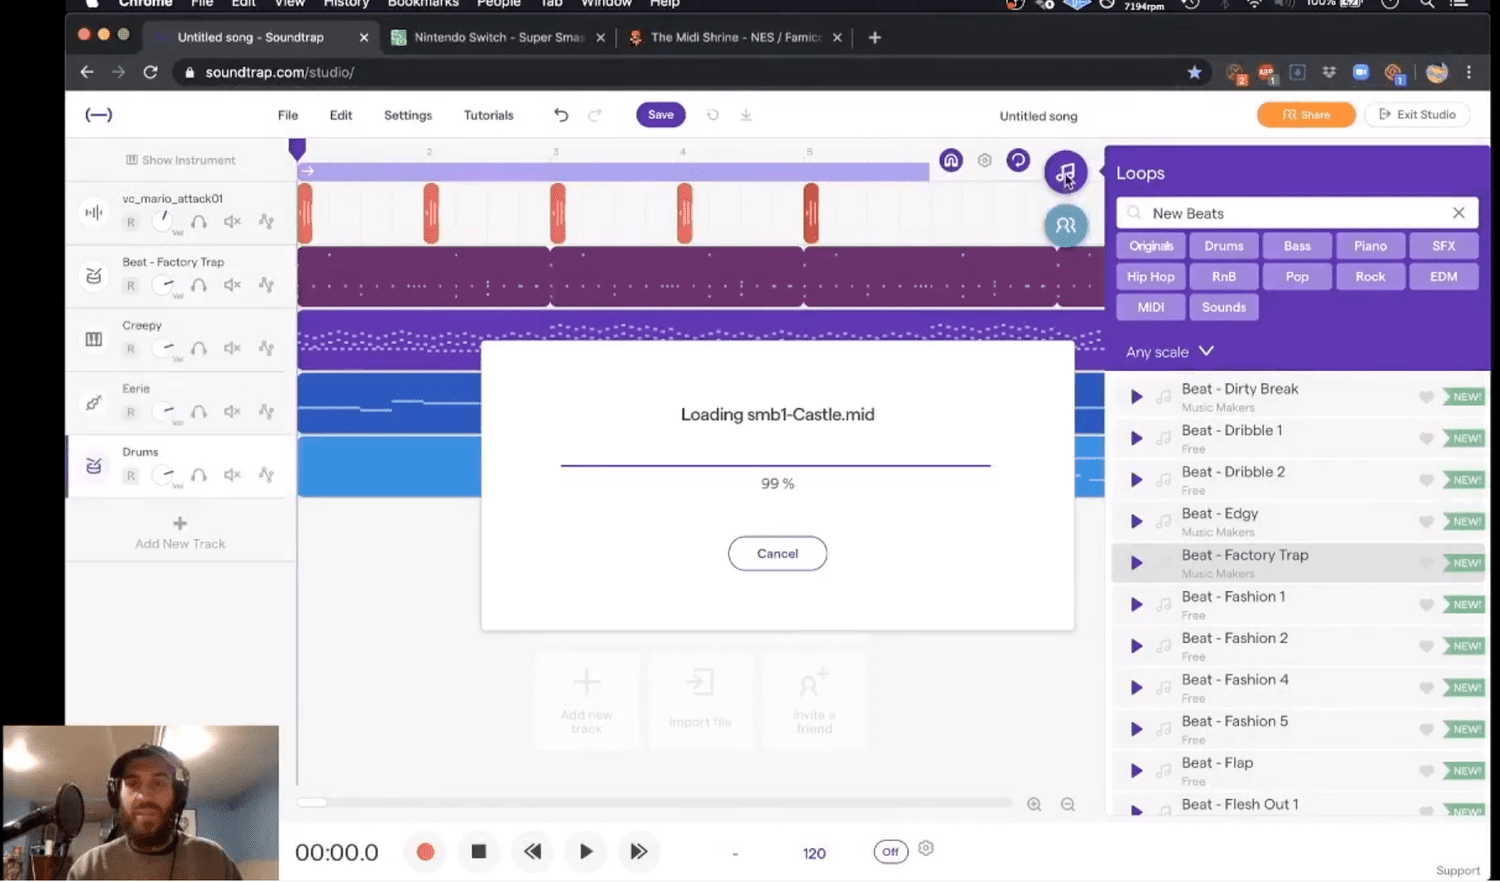Image resolution: width=1500 pixels, height=882 pixels.
Task: Open the Loops panel music note icon
Action: (1064, 172)
